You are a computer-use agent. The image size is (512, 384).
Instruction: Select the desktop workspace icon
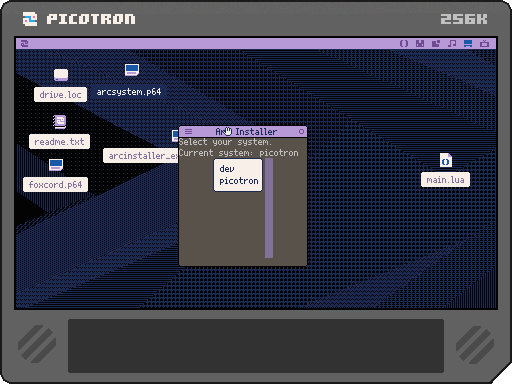coord(468,44)
